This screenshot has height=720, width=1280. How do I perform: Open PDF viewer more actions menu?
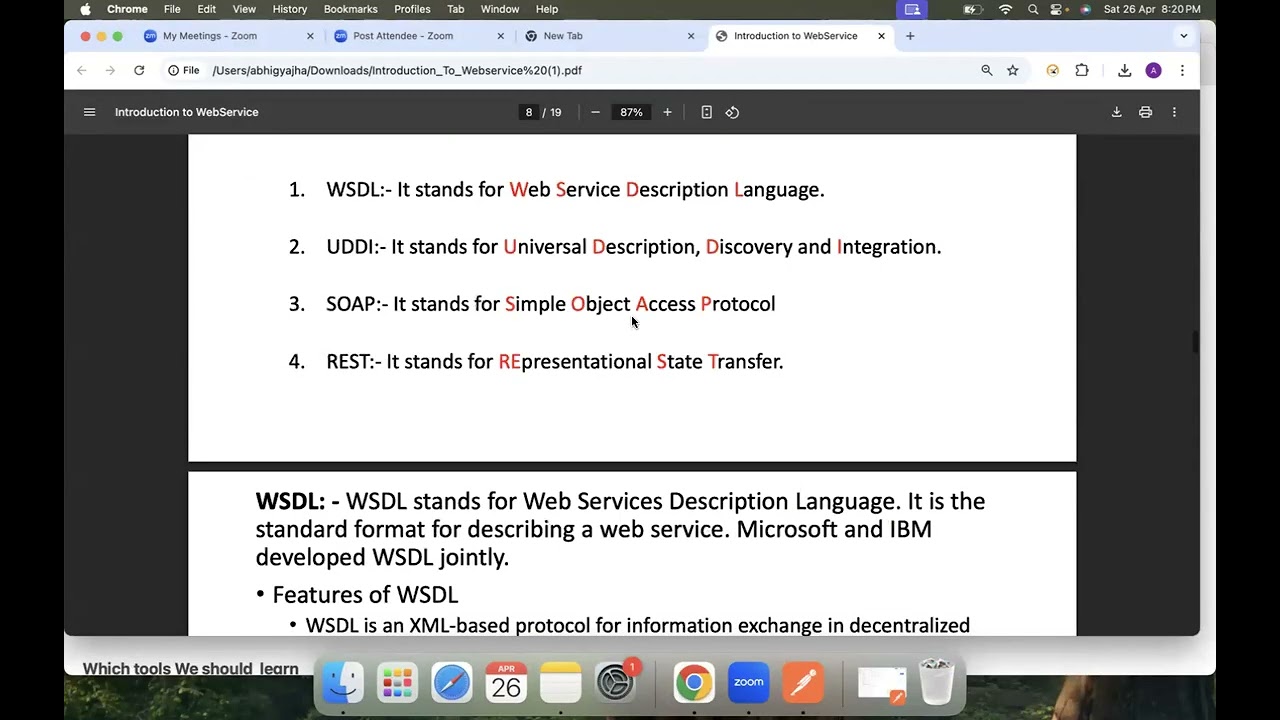(x=1174, y=112)
